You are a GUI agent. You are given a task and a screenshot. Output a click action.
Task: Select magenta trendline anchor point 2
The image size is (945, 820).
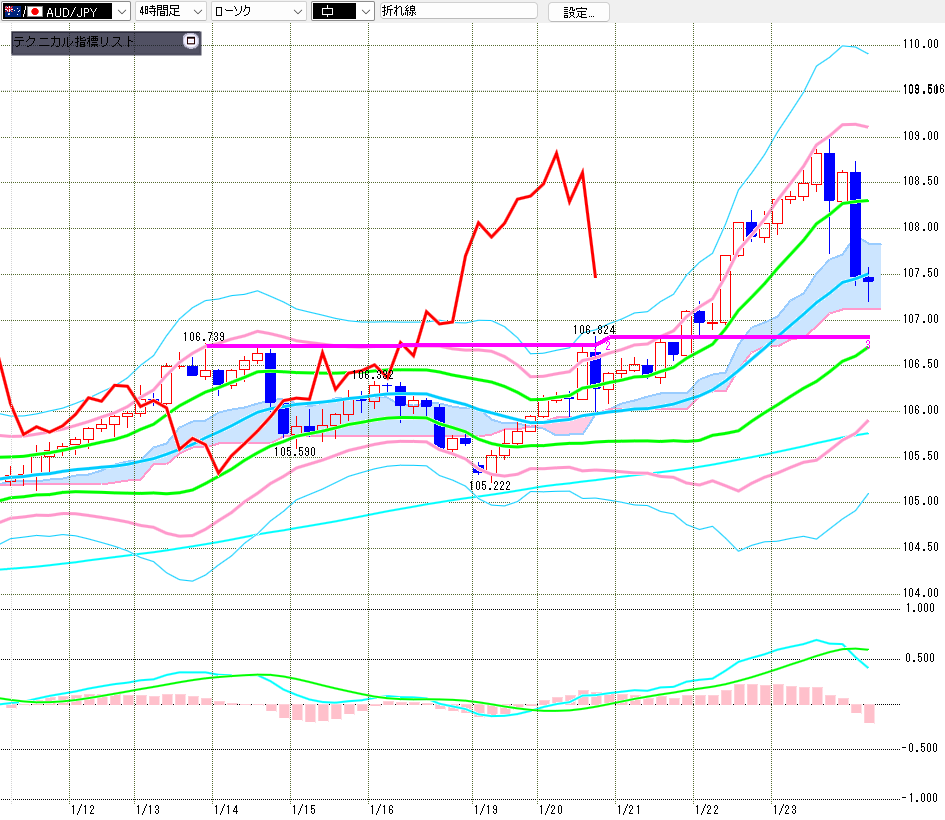click(x=607, y=345)
